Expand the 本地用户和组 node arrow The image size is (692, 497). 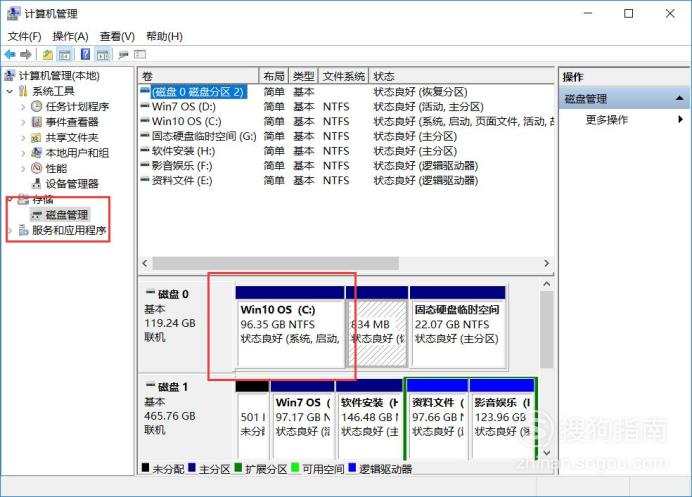[x=23, y=153]
